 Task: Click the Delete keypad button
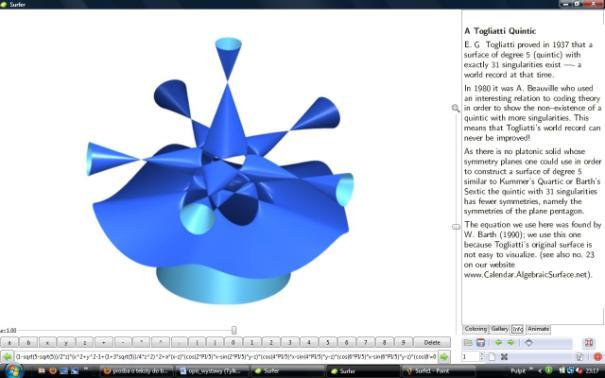point(432,342)
